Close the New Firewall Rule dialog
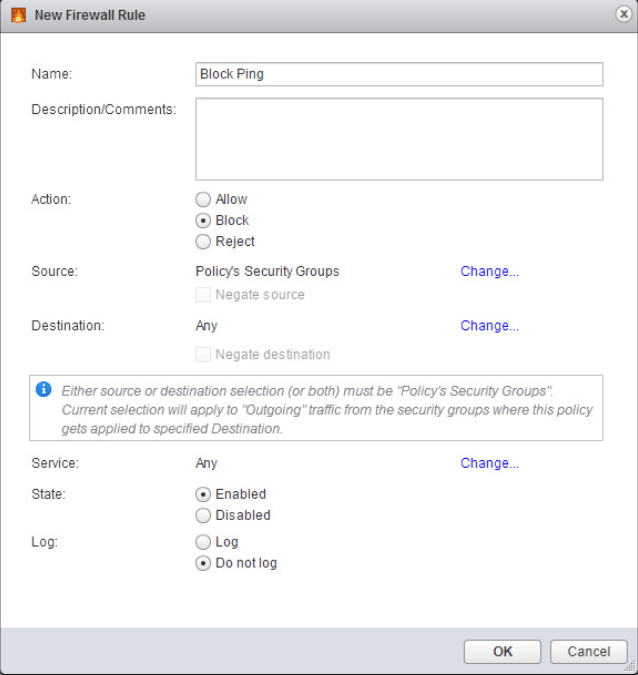This screenshot has height=675, width=638. point(623,15)
